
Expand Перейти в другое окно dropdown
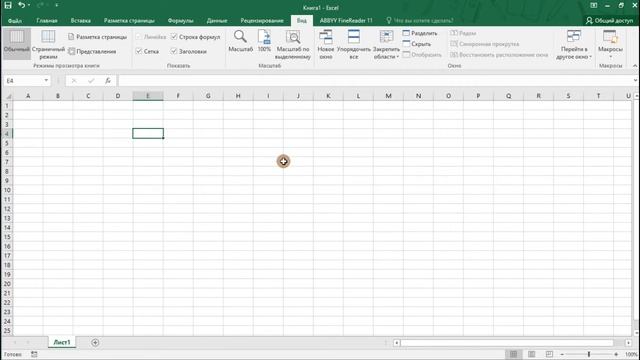pyautogui.click(x=573, y=45)
